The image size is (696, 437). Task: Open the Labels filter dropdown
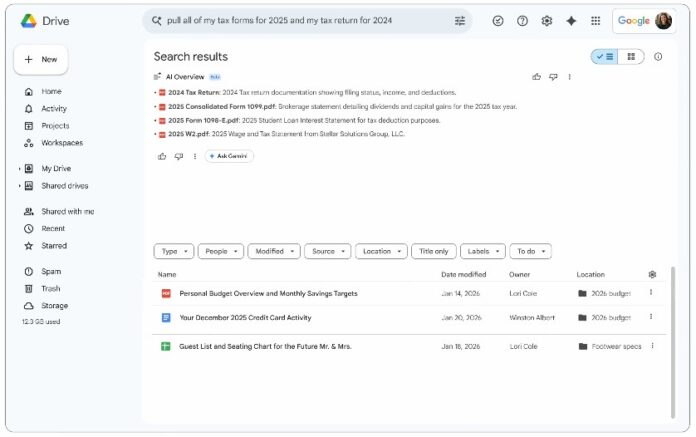click(483, 252)
